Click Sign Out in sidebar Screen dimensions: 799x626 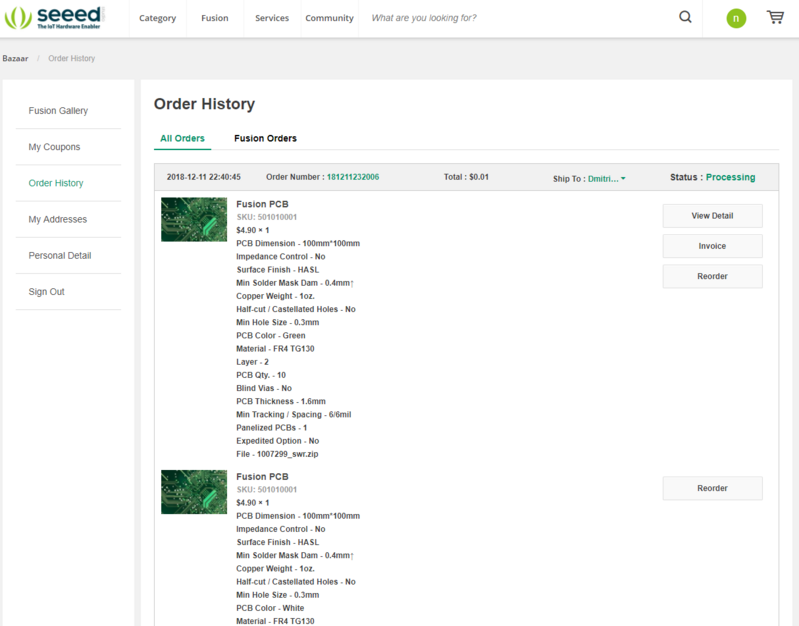pyautogui.click(x=46, y=292)
